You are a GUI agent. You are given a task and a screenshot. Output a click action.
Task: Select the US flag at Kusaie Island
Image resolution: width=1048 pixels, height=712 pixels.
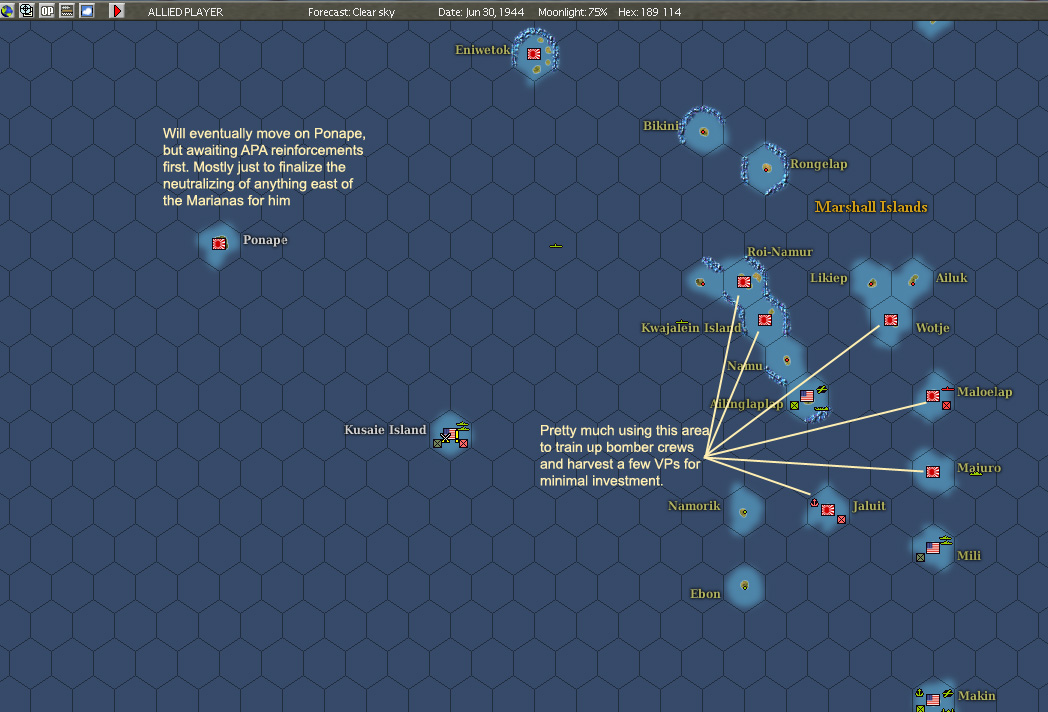pyautogui.click(x=452, y=435)
